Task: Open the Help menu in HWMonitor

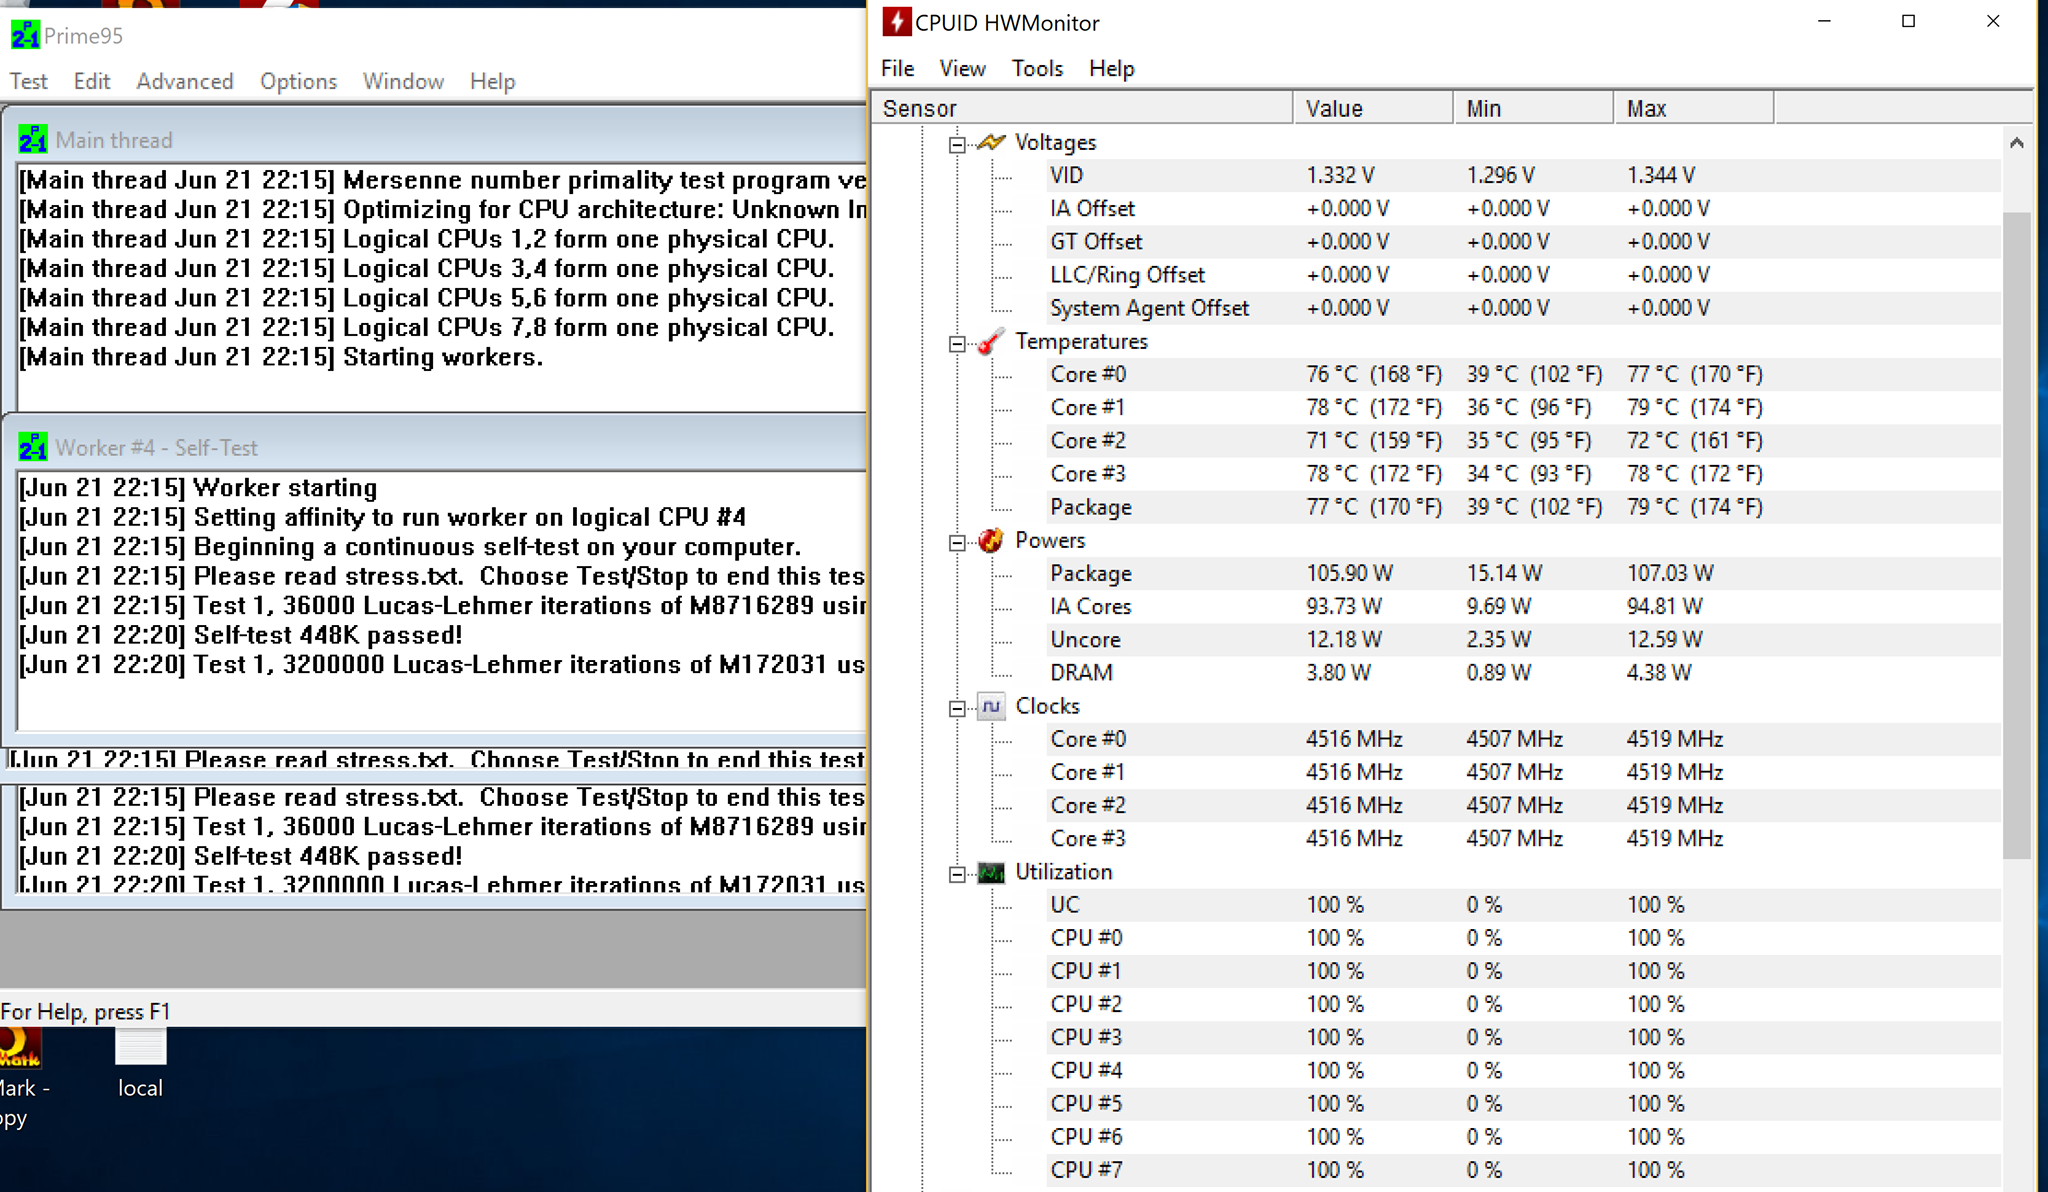Action: [x=1112, y=68]
